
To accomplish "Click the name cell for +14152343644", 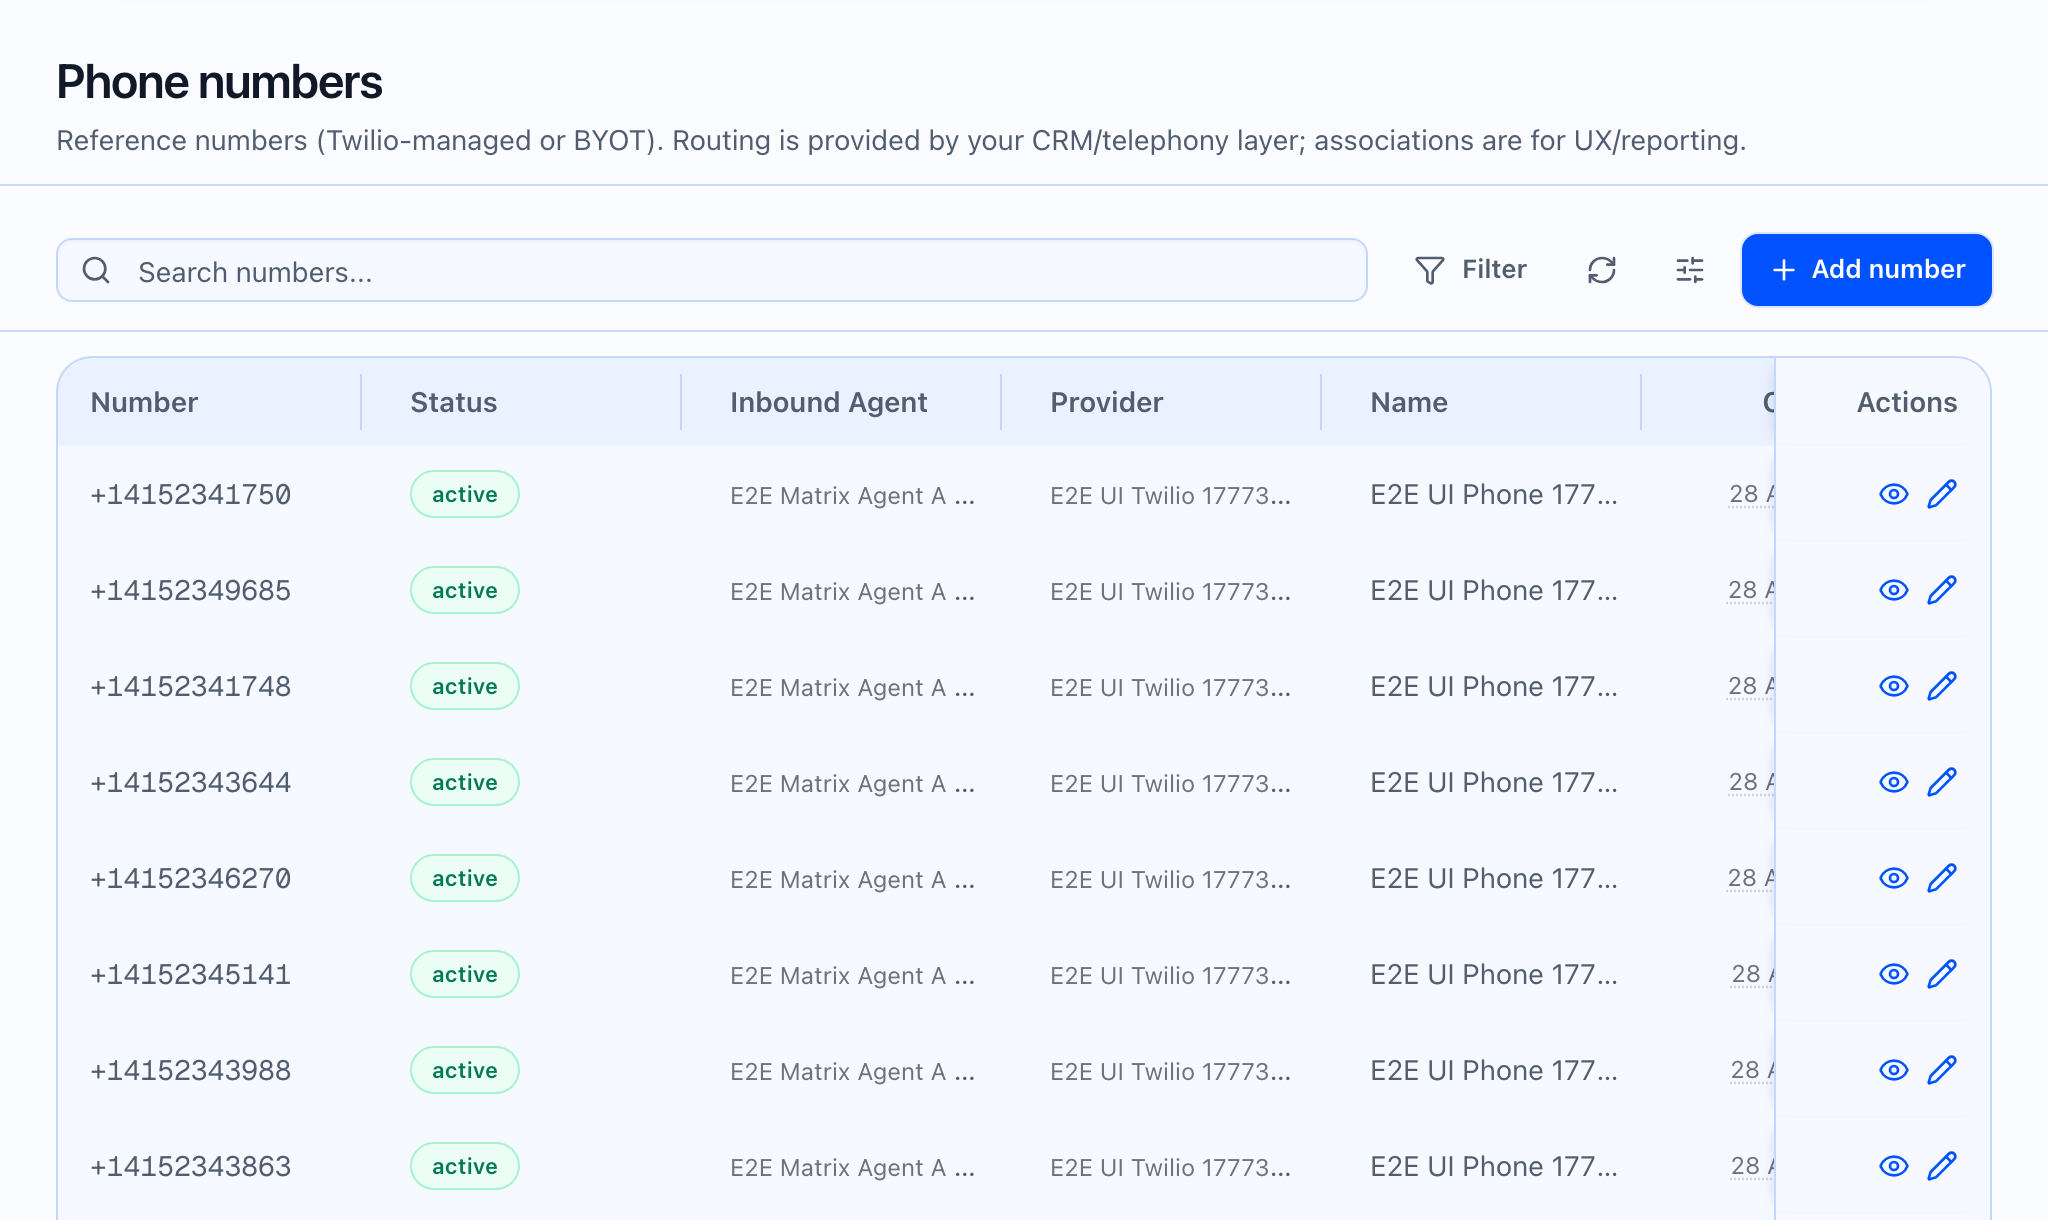I will point(1494,782).
